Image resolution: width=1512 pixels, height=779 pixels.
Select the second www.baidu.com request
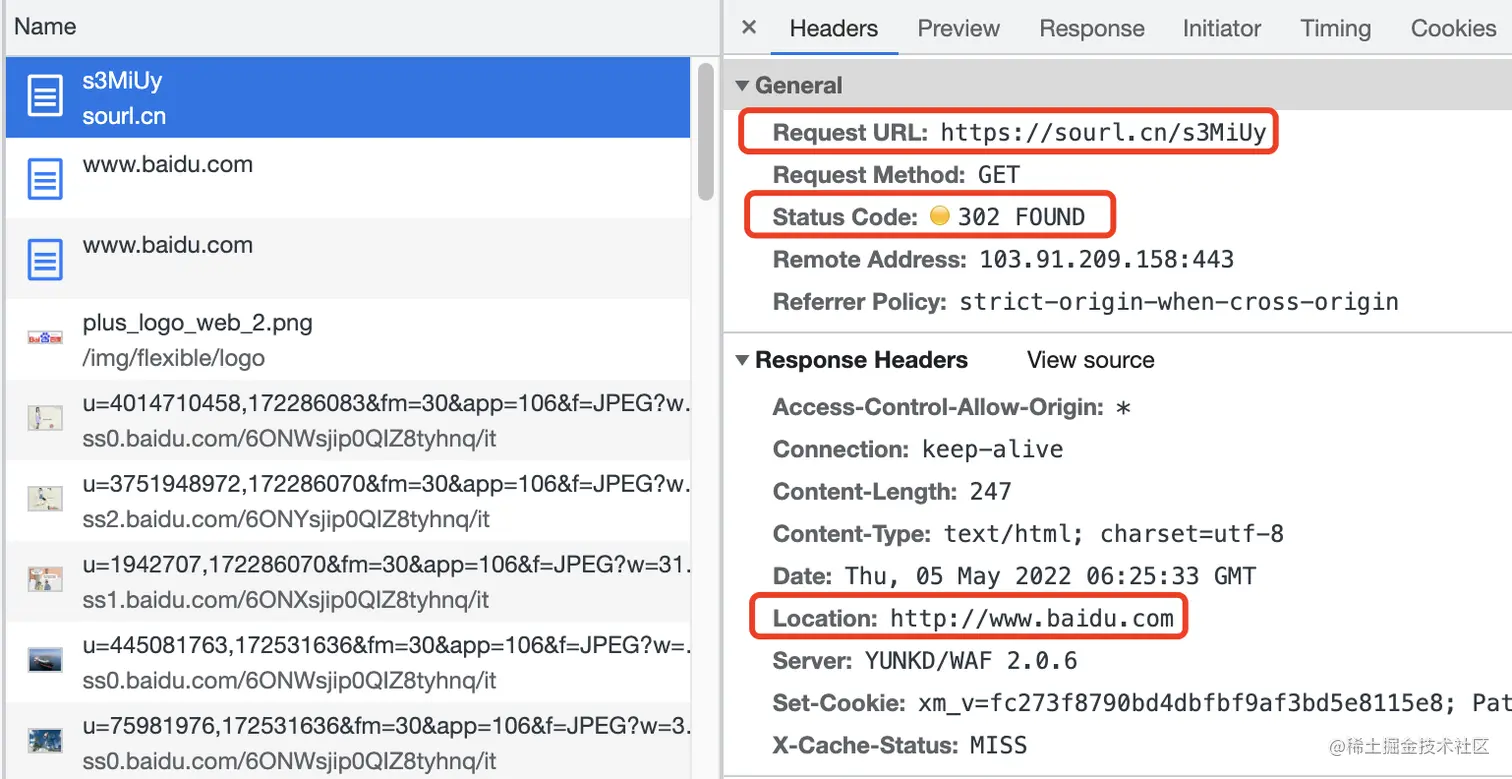(x=348, y=258)
